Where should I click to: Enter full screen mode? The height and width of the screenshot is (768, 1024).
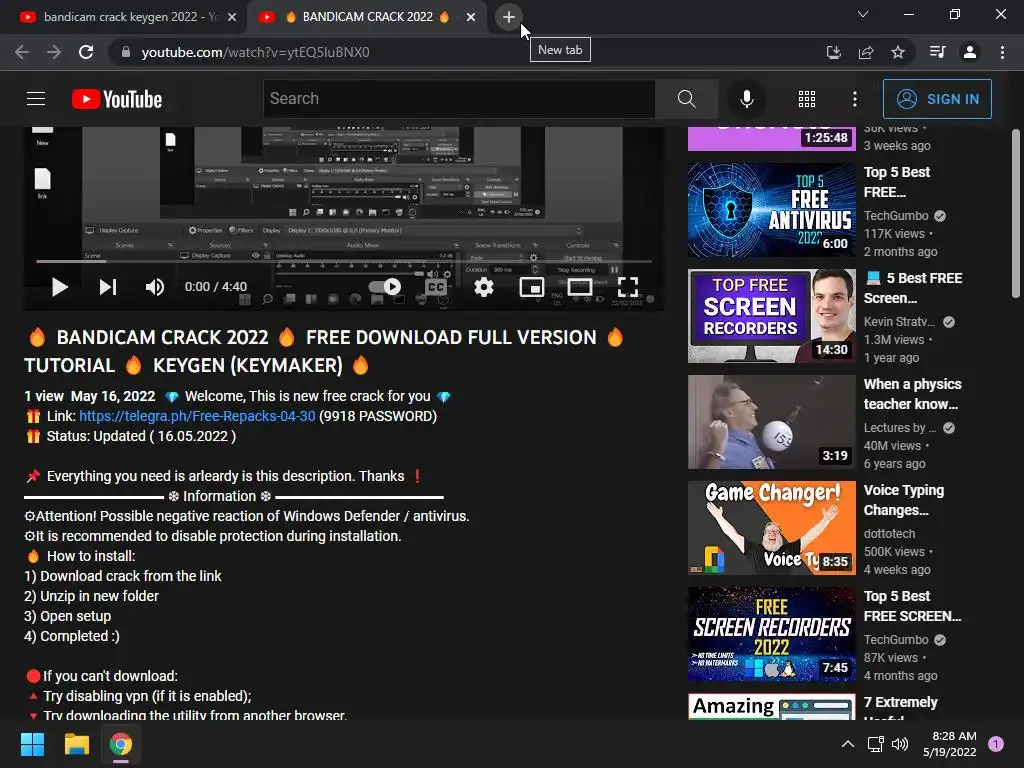pos(628,287)
